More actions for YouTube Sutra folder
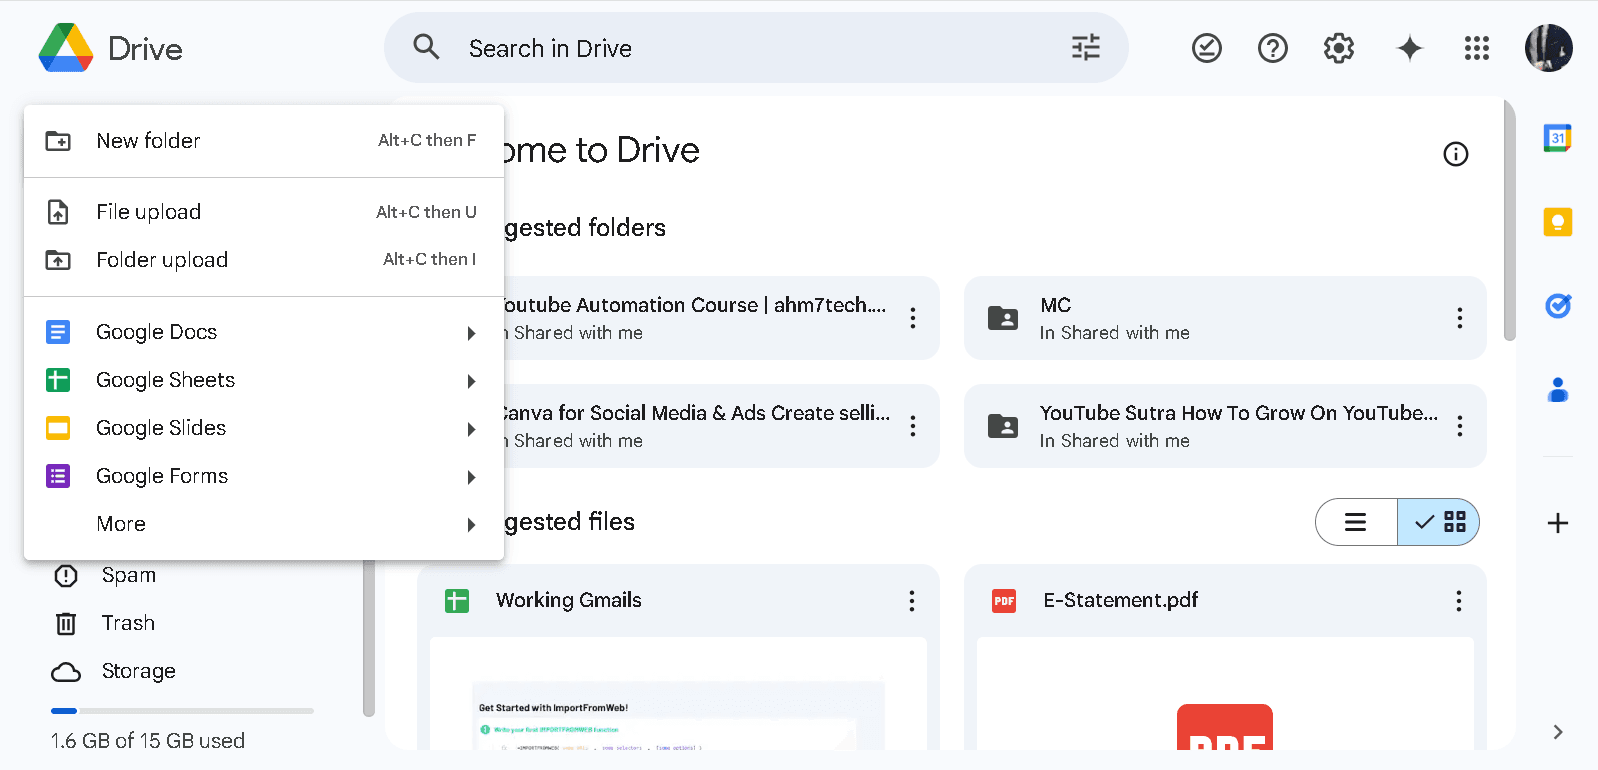 tap(1460, 426)
